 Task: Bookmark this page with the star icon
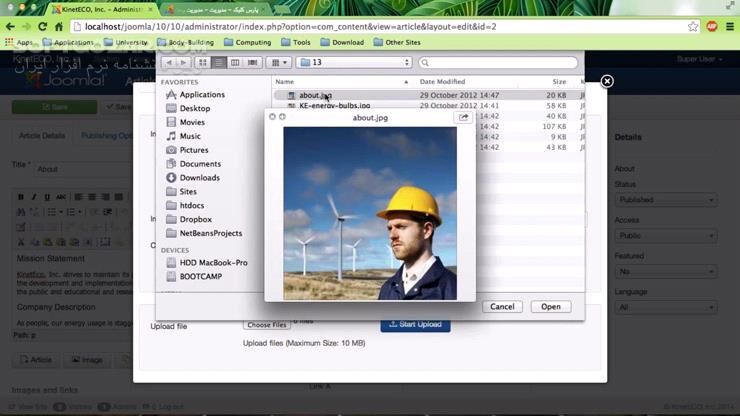click(693, 27)
